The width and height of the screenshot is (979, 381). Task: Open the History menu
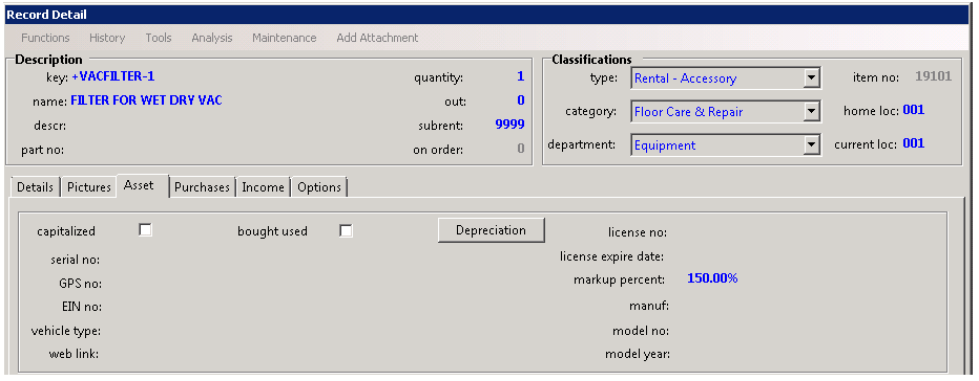107,37
